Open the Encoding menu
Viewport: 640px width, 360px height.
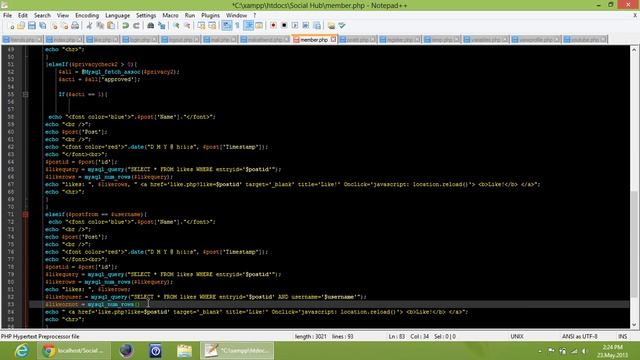tap(87, 15)
